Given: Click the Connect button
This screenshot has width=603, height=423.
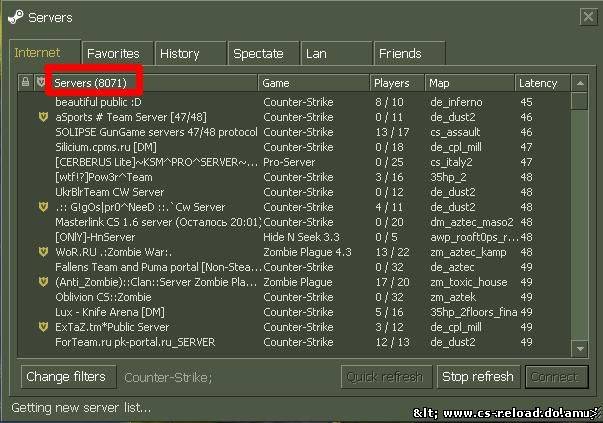Looking at the screenshot, I should pos(556,376).
